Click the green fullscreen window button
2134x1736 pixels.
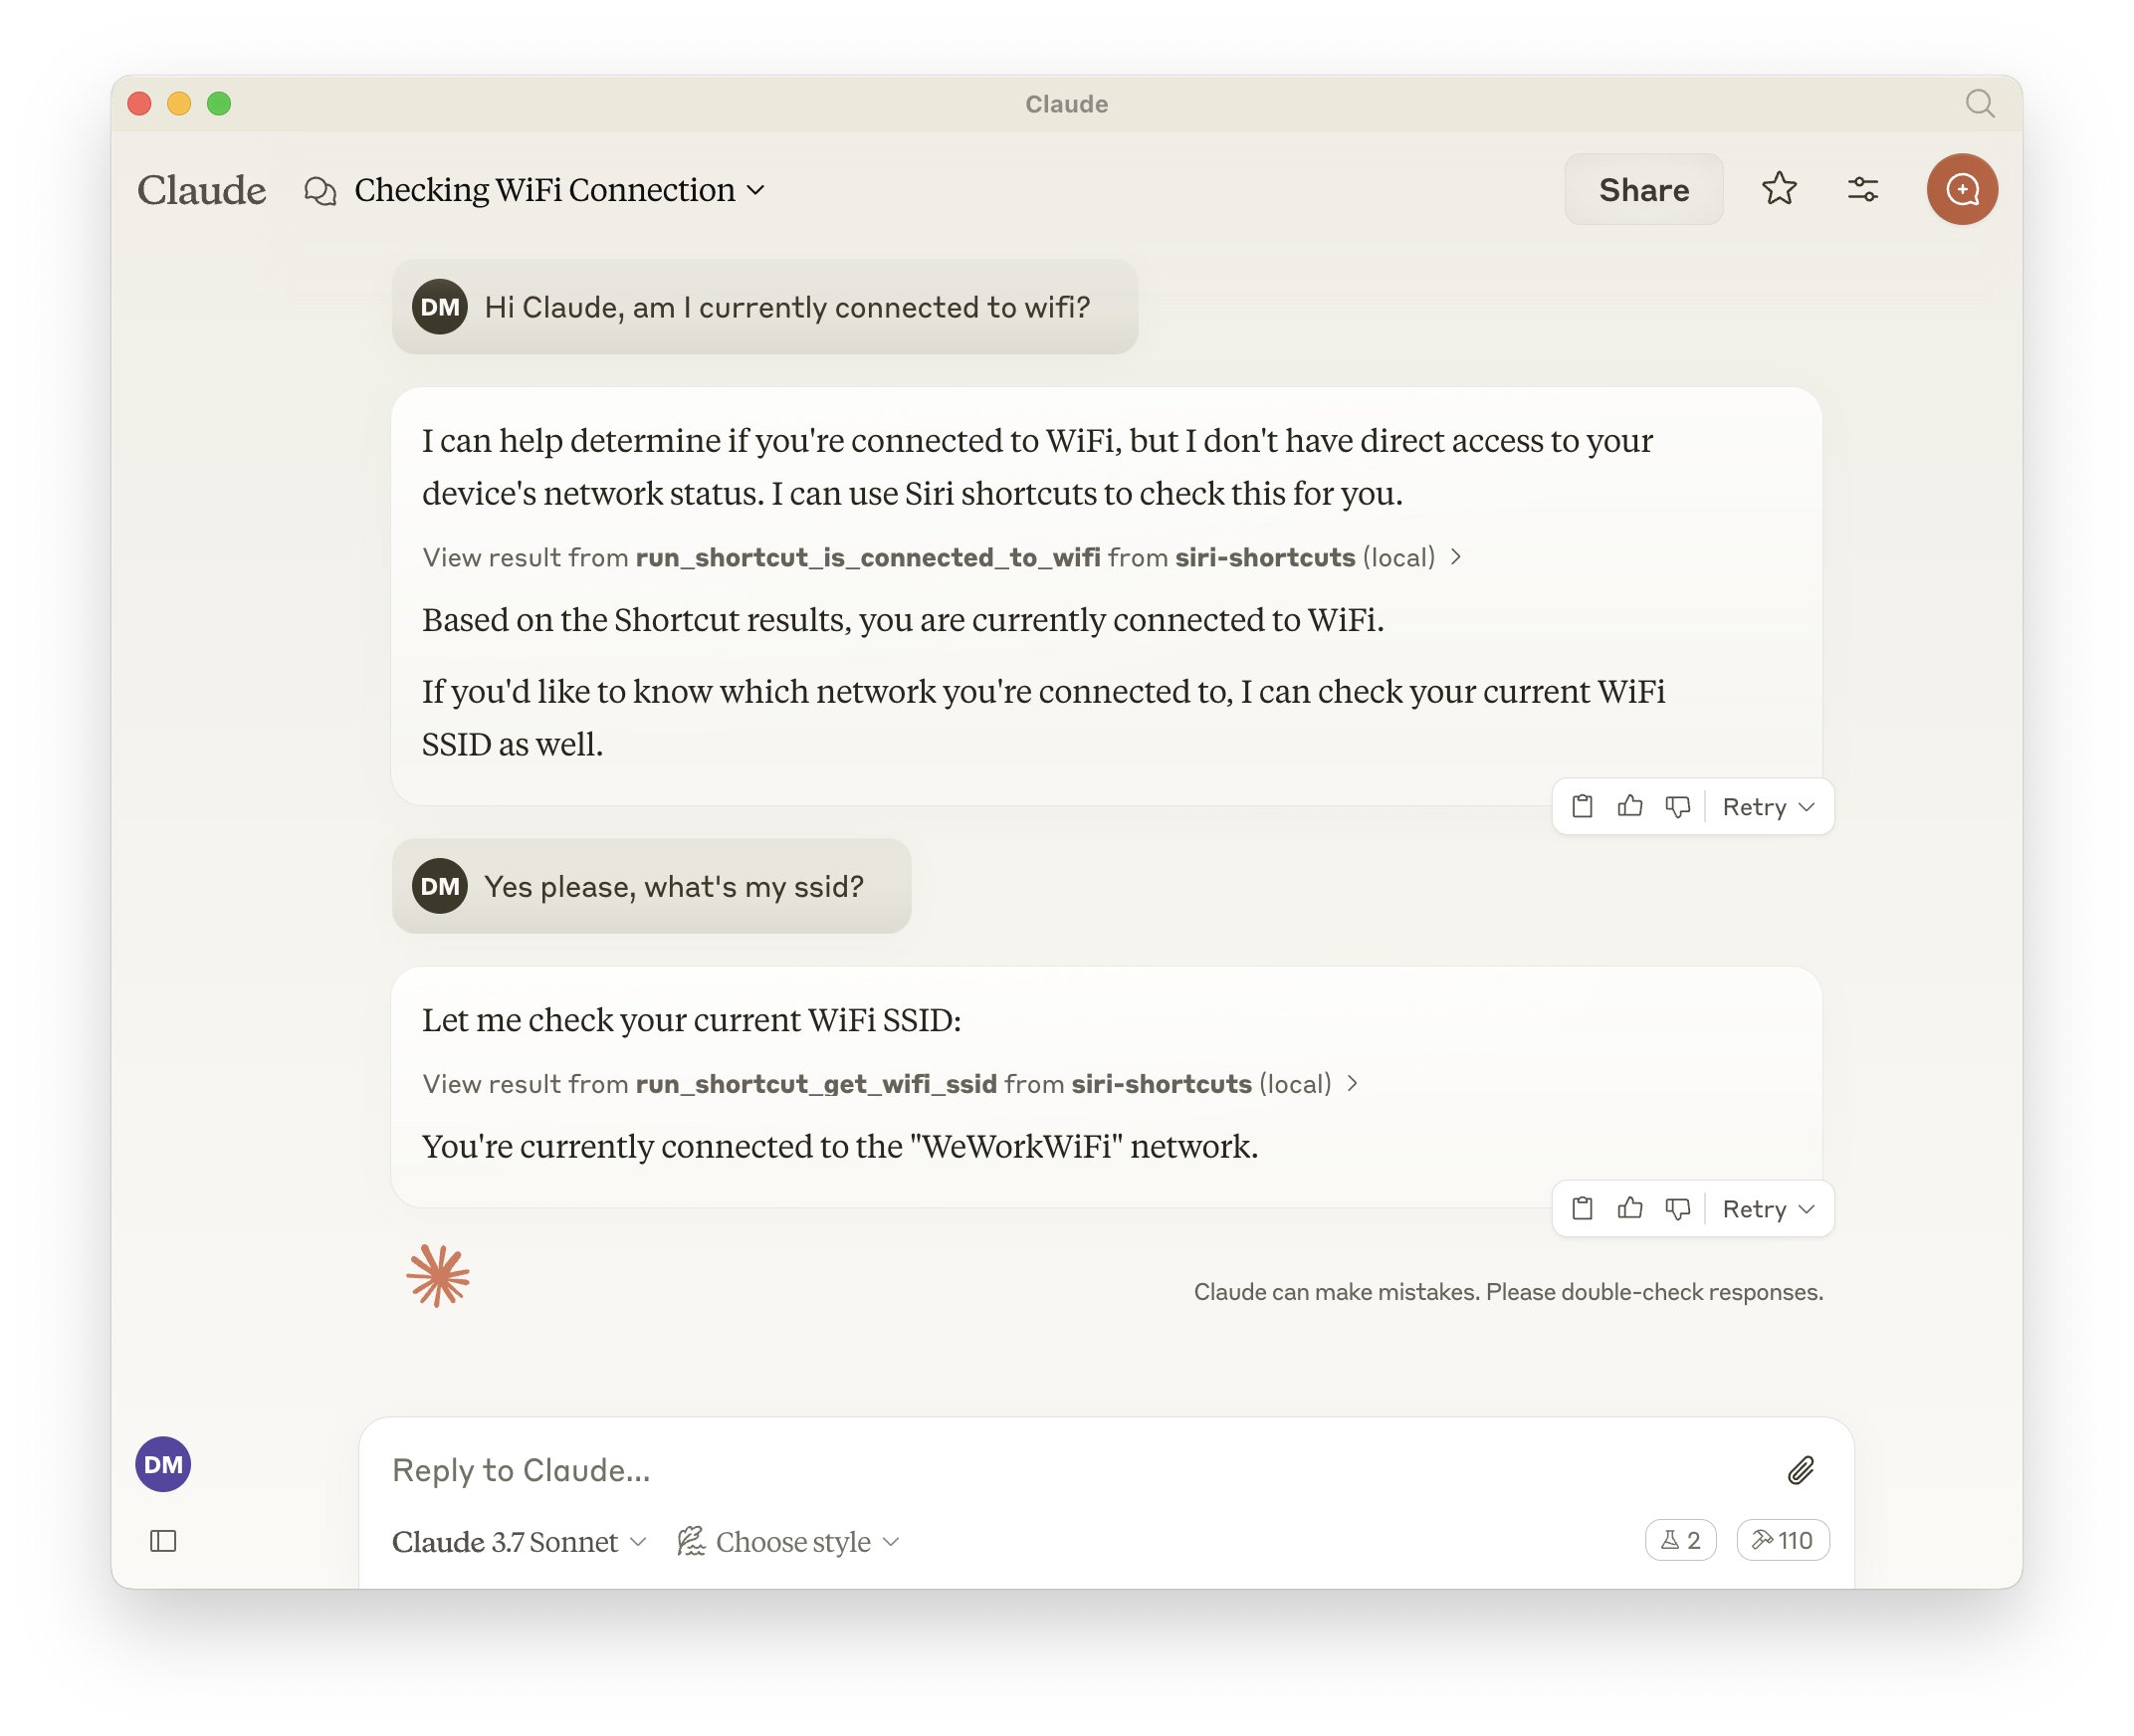(219, 103)
